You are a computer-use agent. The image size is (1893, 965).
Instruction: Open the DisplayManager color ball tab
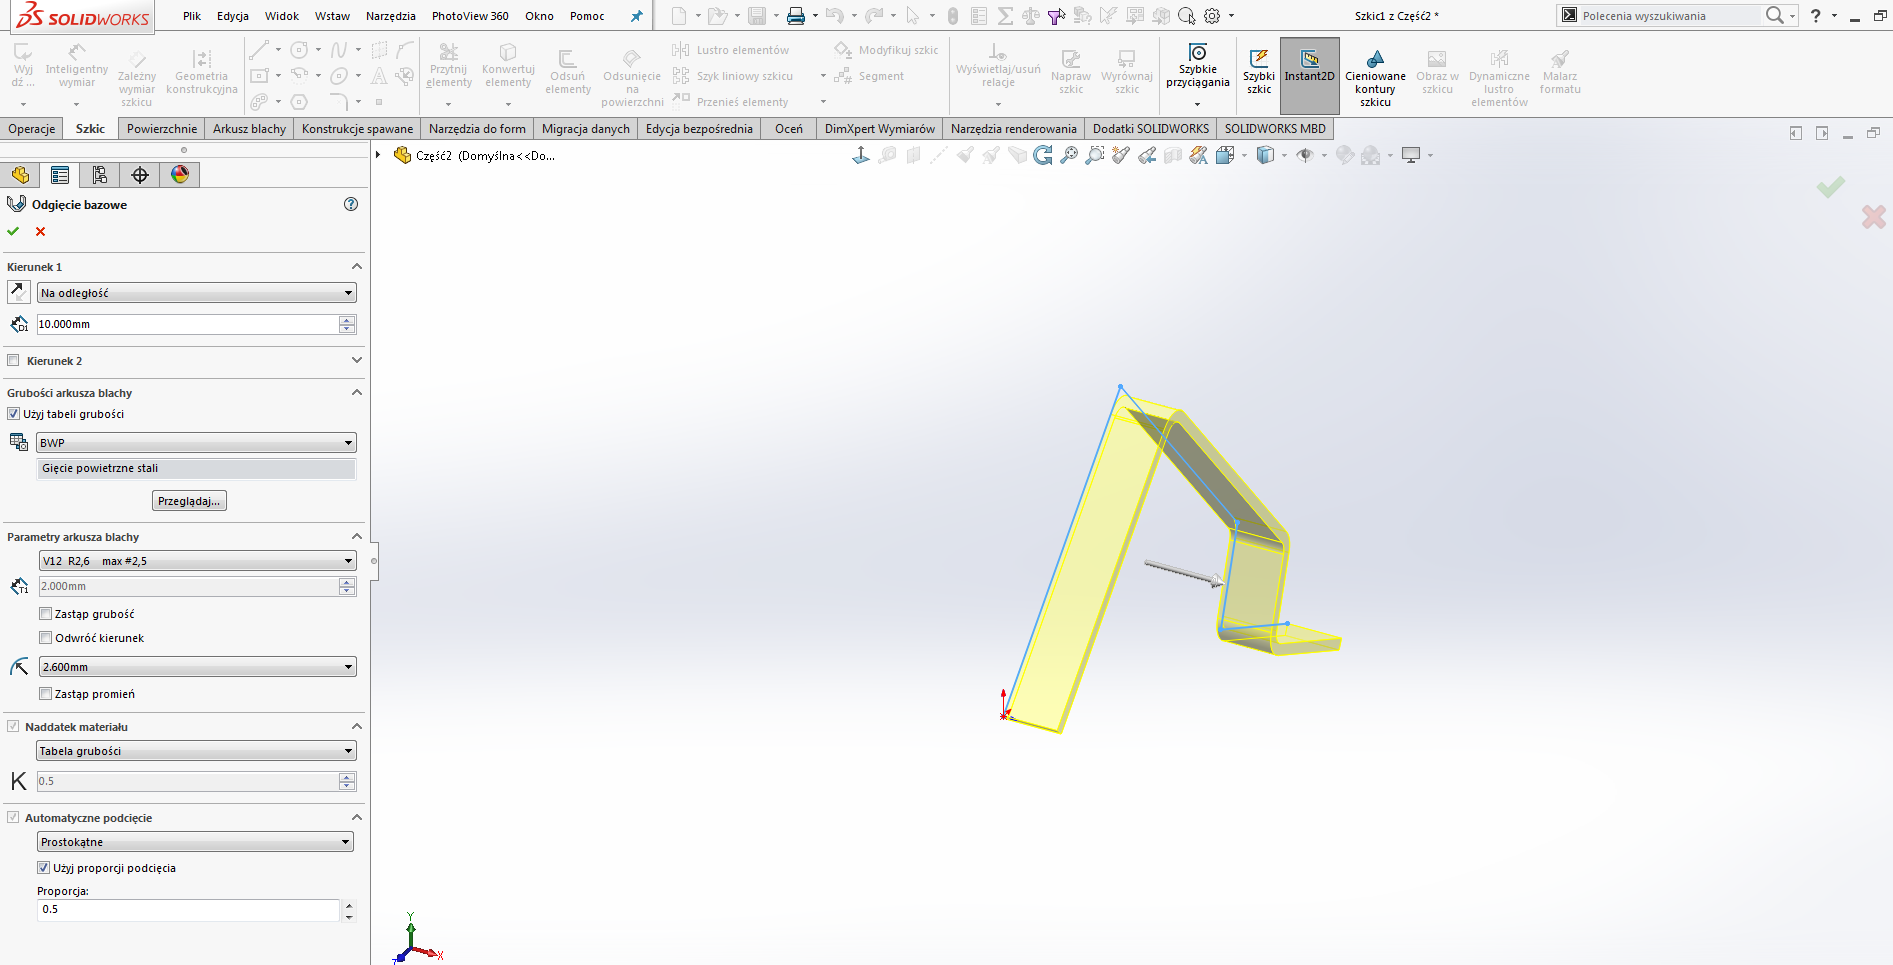pos(180,175)
